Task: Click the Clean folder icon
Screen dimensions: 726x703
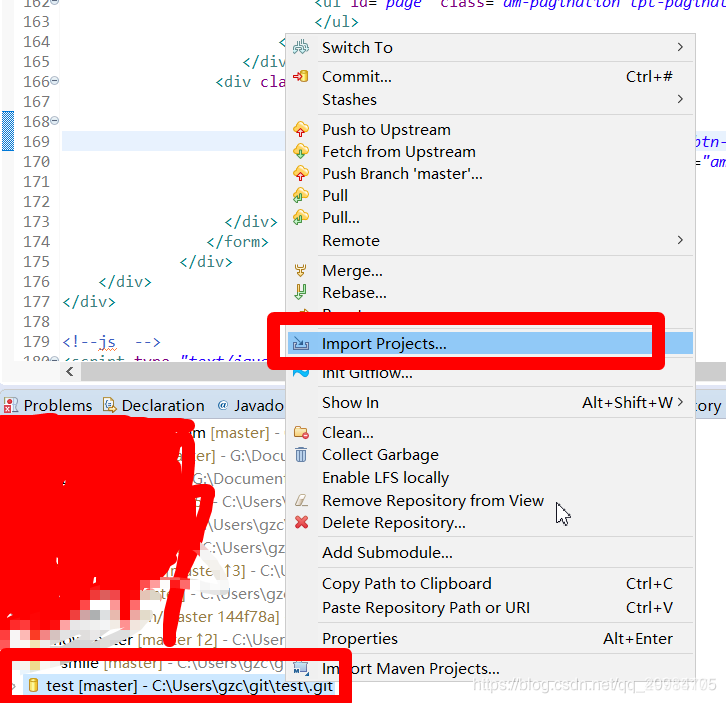Action: tap(301, 433)
